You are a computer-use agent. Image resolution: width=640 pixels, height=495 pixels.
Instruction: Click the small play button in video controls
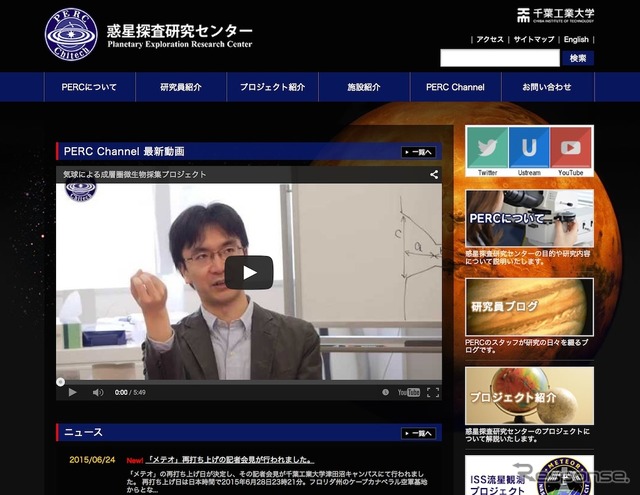pyautogui.click(x=73, y=392)
